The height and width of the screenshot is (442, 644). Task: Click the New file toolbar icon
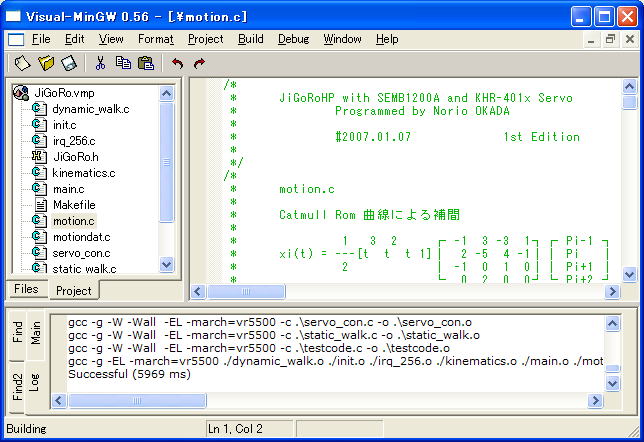click(x=22, y=63)
